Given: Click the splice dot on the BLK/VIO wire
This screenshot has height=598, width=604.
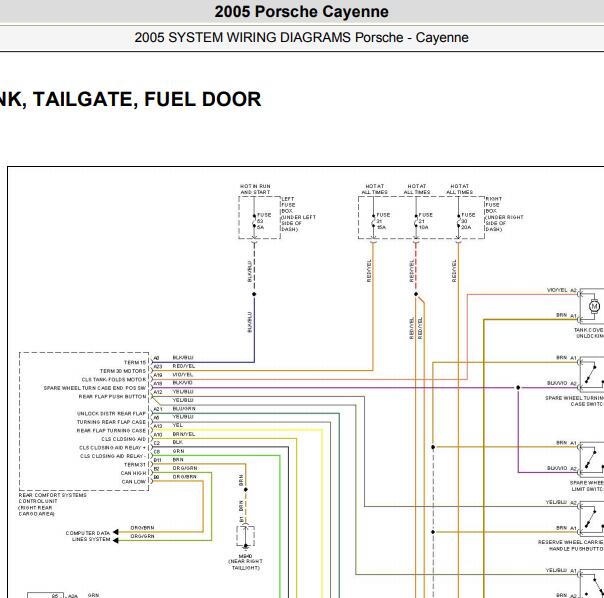Looking at the screenshot, I should (x=518, y=387).
